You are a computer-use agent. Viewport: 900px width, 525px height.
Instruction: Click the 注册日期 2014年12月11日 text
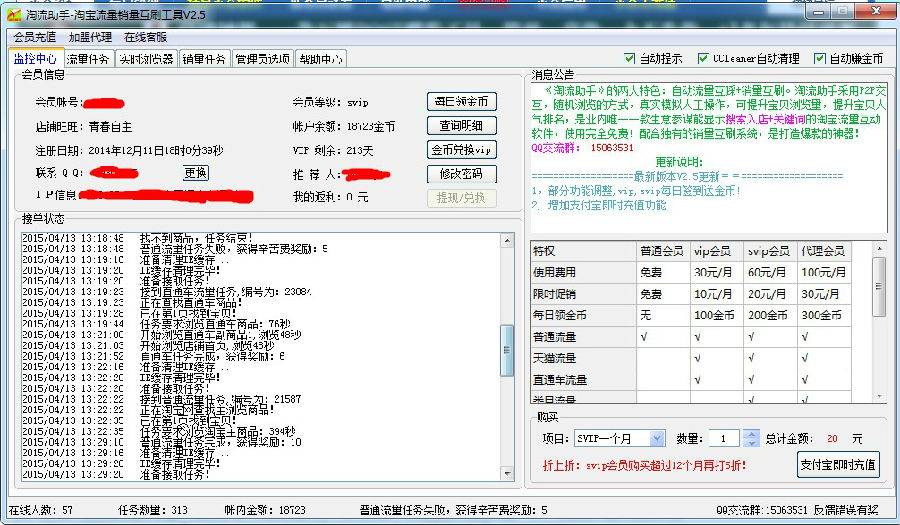tap(129, 150)
